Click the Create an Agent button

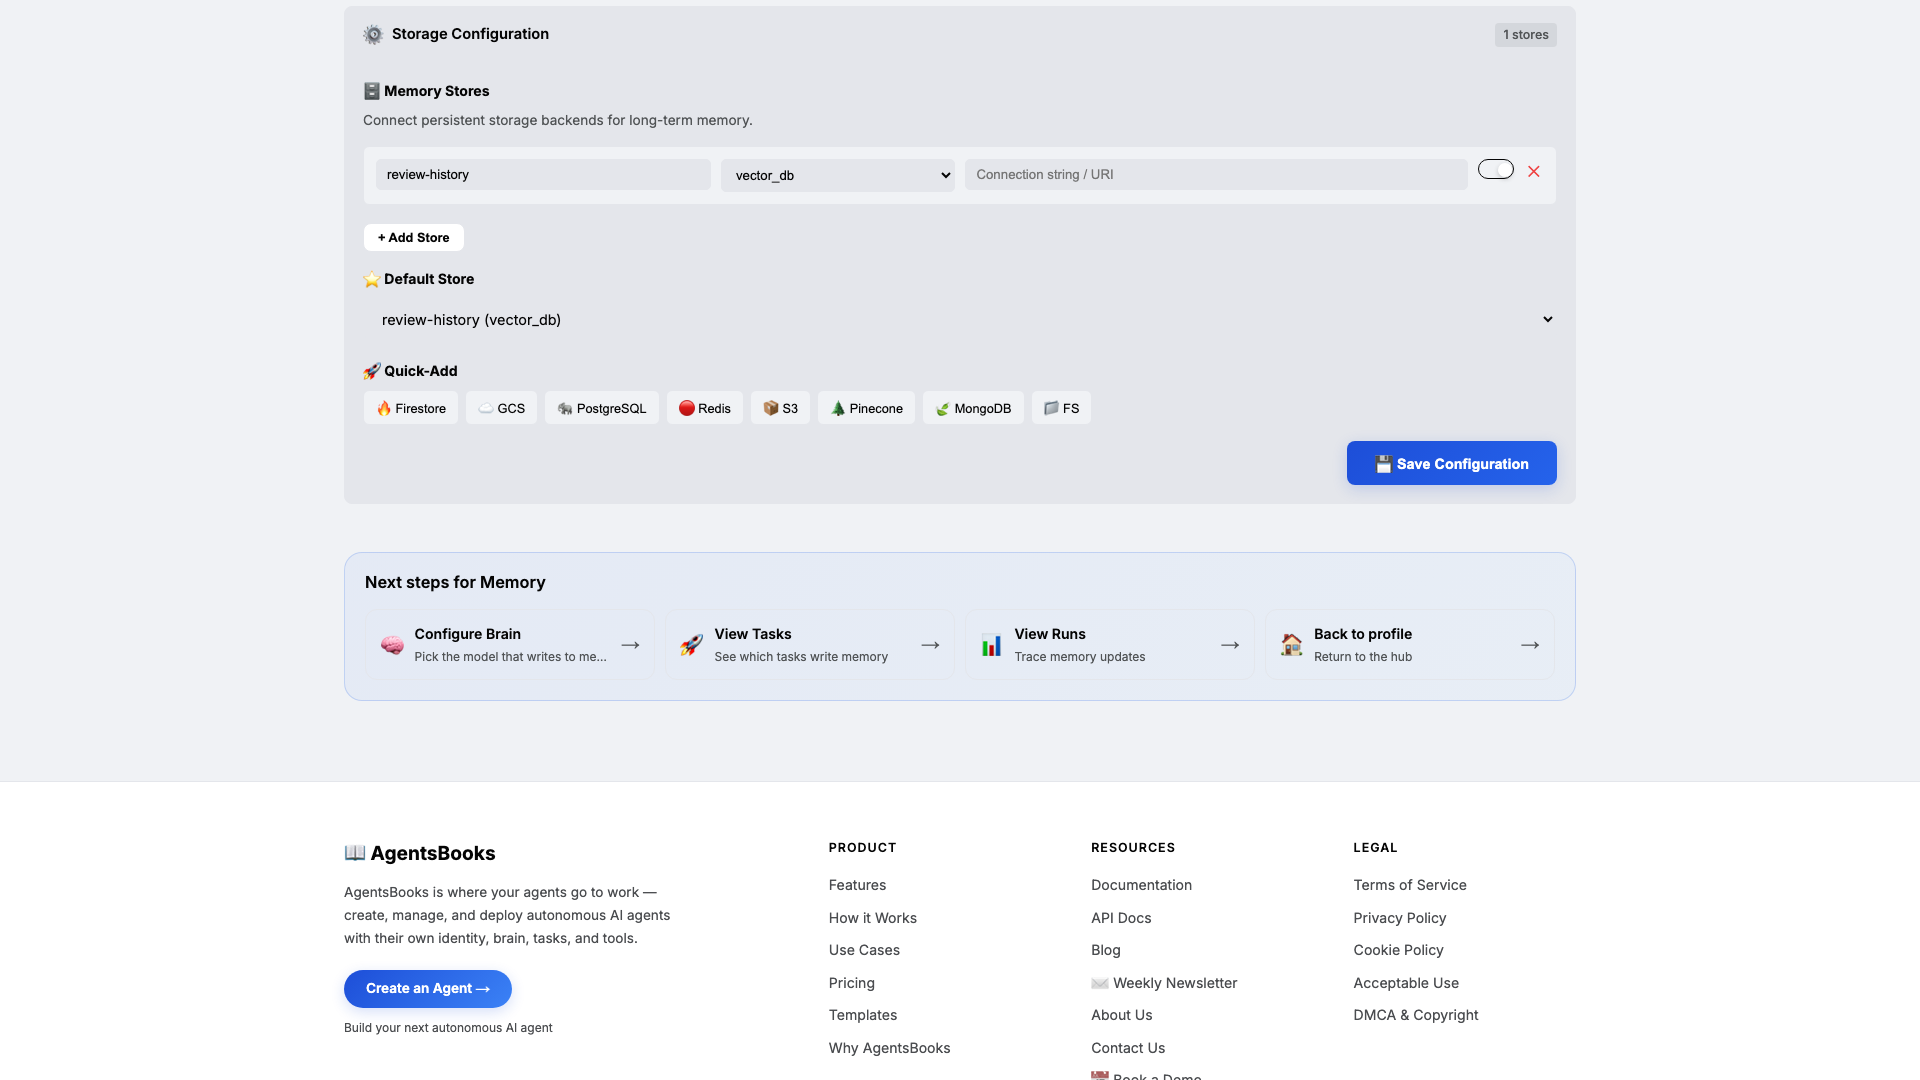coord(428,989)
